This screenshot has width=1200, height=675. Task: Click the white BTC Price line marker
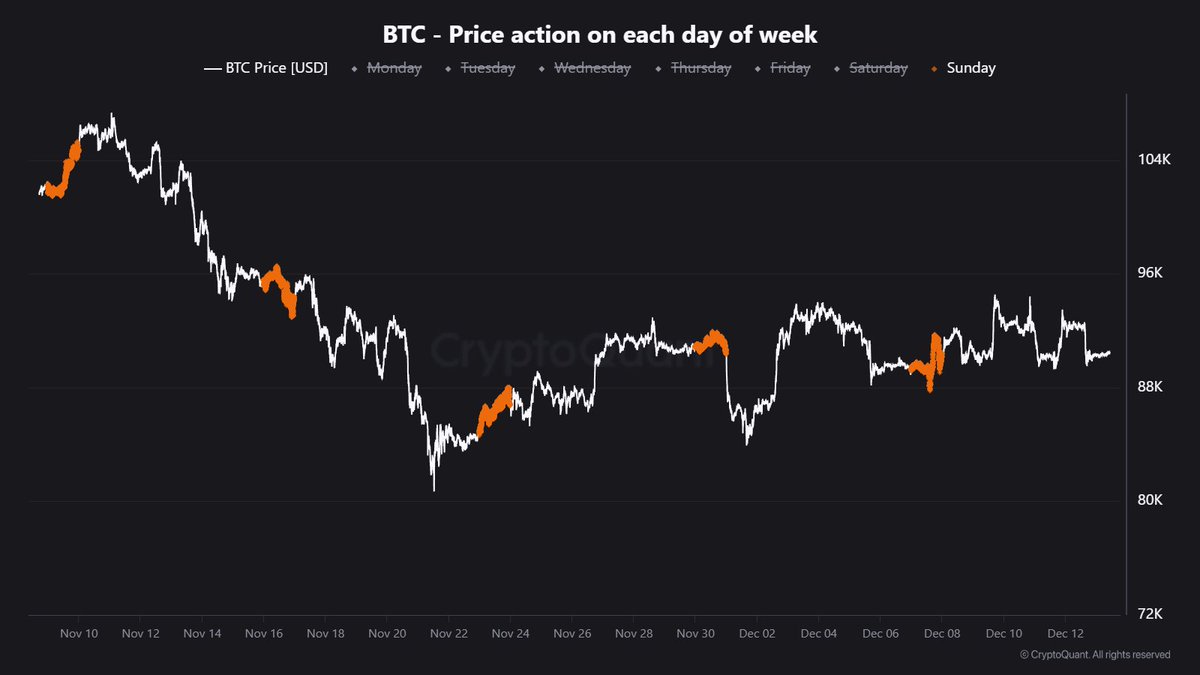click(211, 68)
